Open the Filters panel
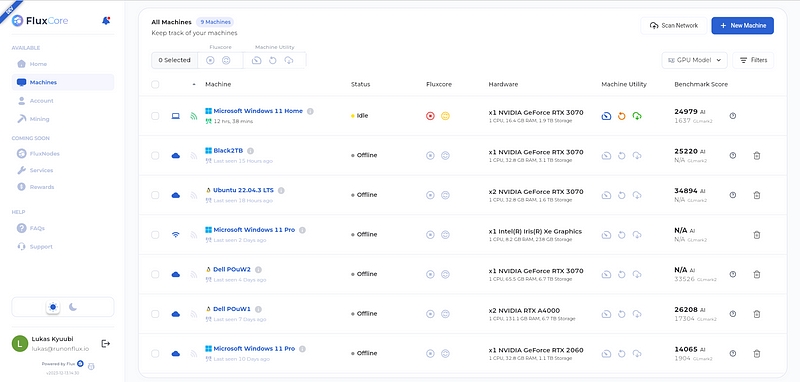Image resolution: width=800 pixels, height=382 pixels. (x=753, y=60)
